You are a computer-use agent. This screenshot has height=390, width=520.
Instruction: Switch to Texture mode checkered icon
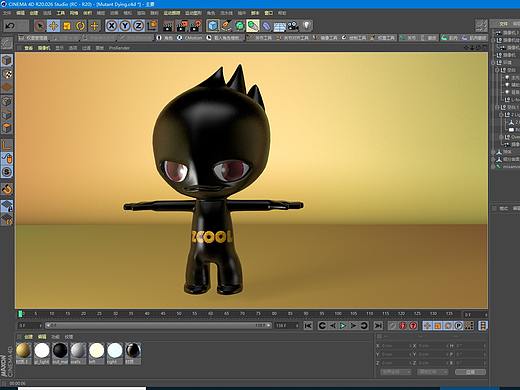pos(7,74)
